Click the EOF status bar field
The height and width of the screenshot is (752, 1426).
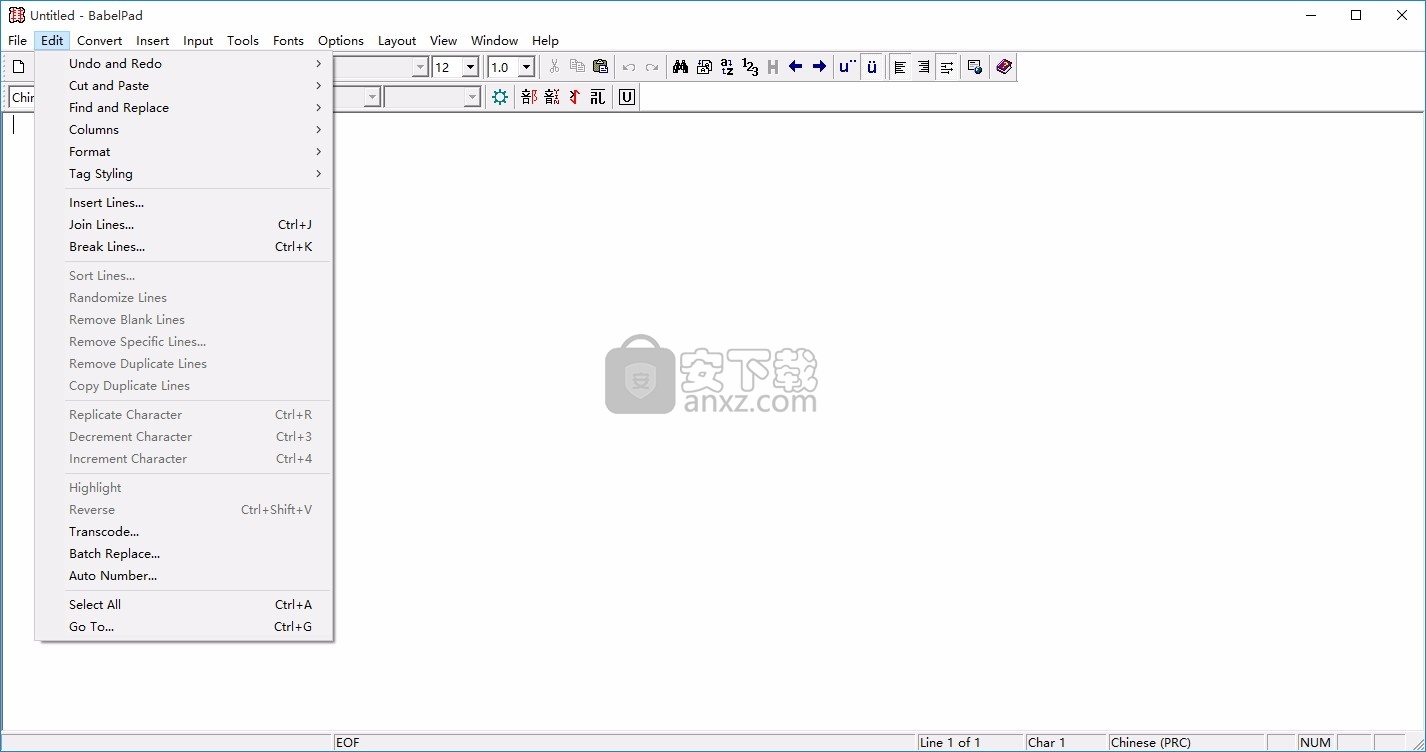625,742
